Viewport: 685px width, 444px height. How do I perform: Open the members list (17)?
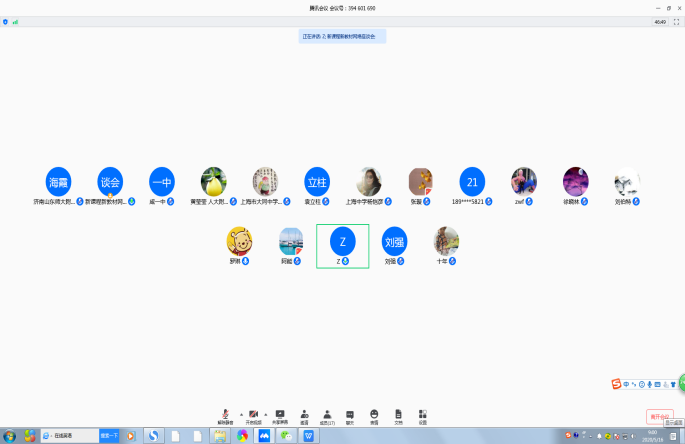(x=327, y=415)
